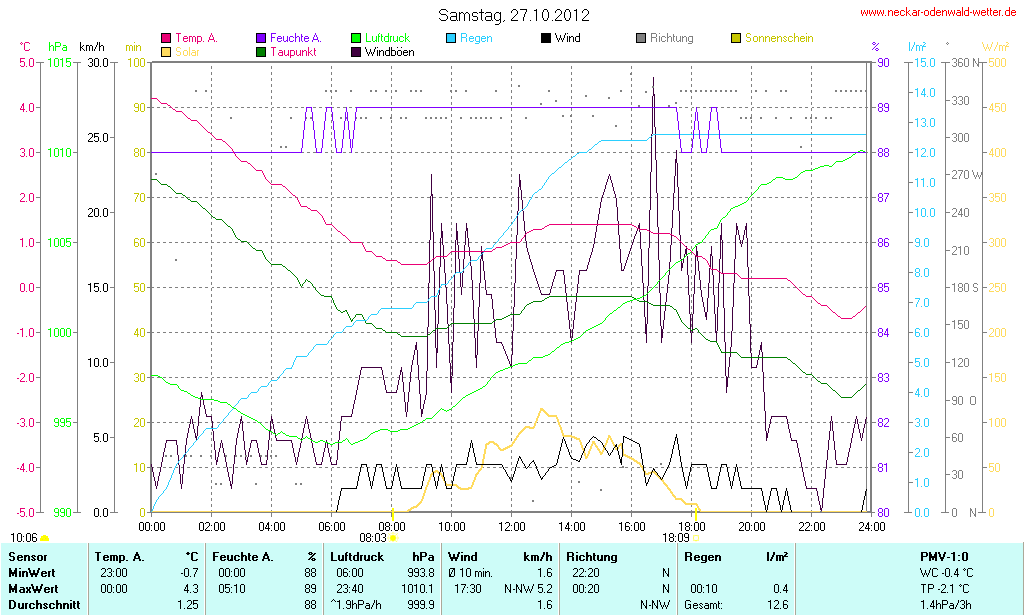The image size is (1024, 615).
Task: Click the pink Temp. A. legend swatch
Action: pyautogui.click(x=166, y=38)
